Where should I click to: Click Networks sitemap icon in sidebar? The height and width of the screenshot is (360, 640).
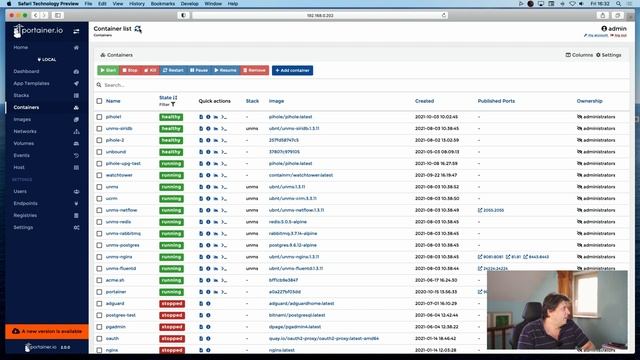76,131
